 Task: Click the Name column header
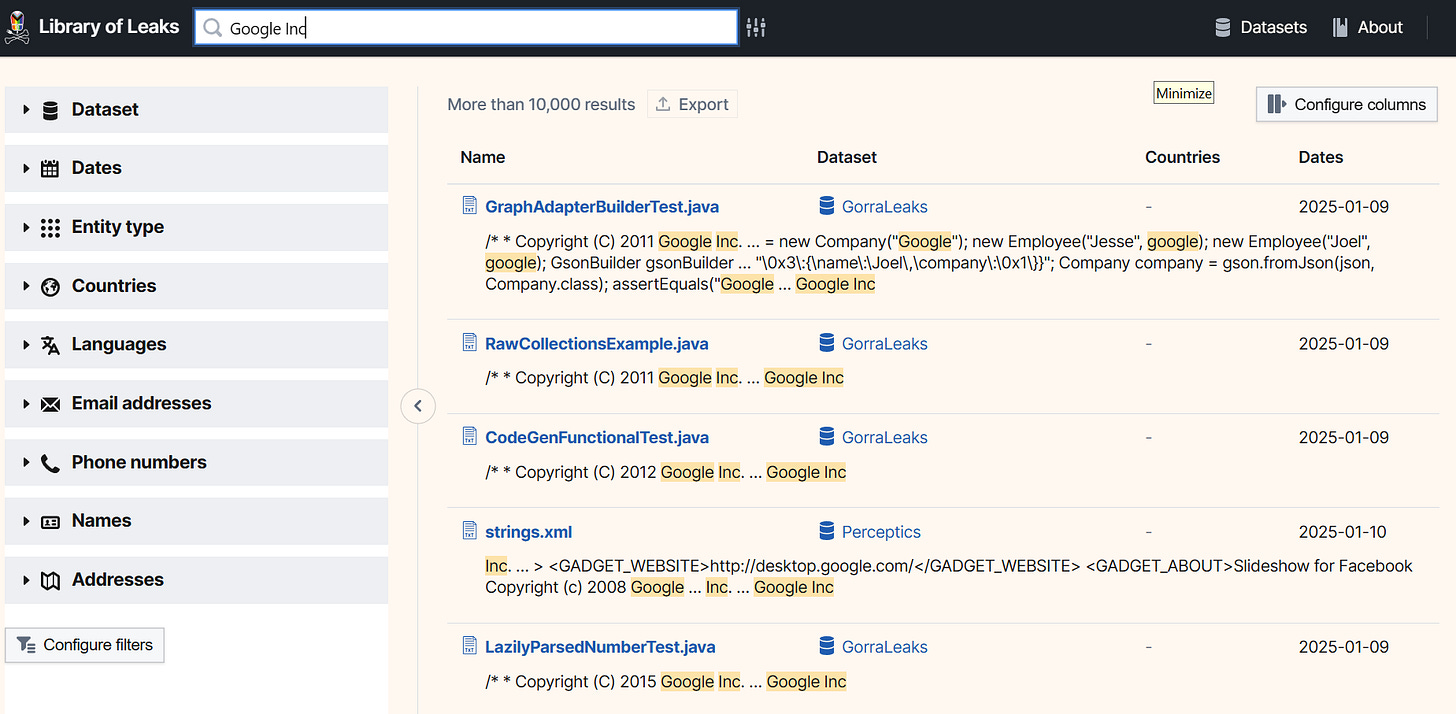tap(482, 157)
